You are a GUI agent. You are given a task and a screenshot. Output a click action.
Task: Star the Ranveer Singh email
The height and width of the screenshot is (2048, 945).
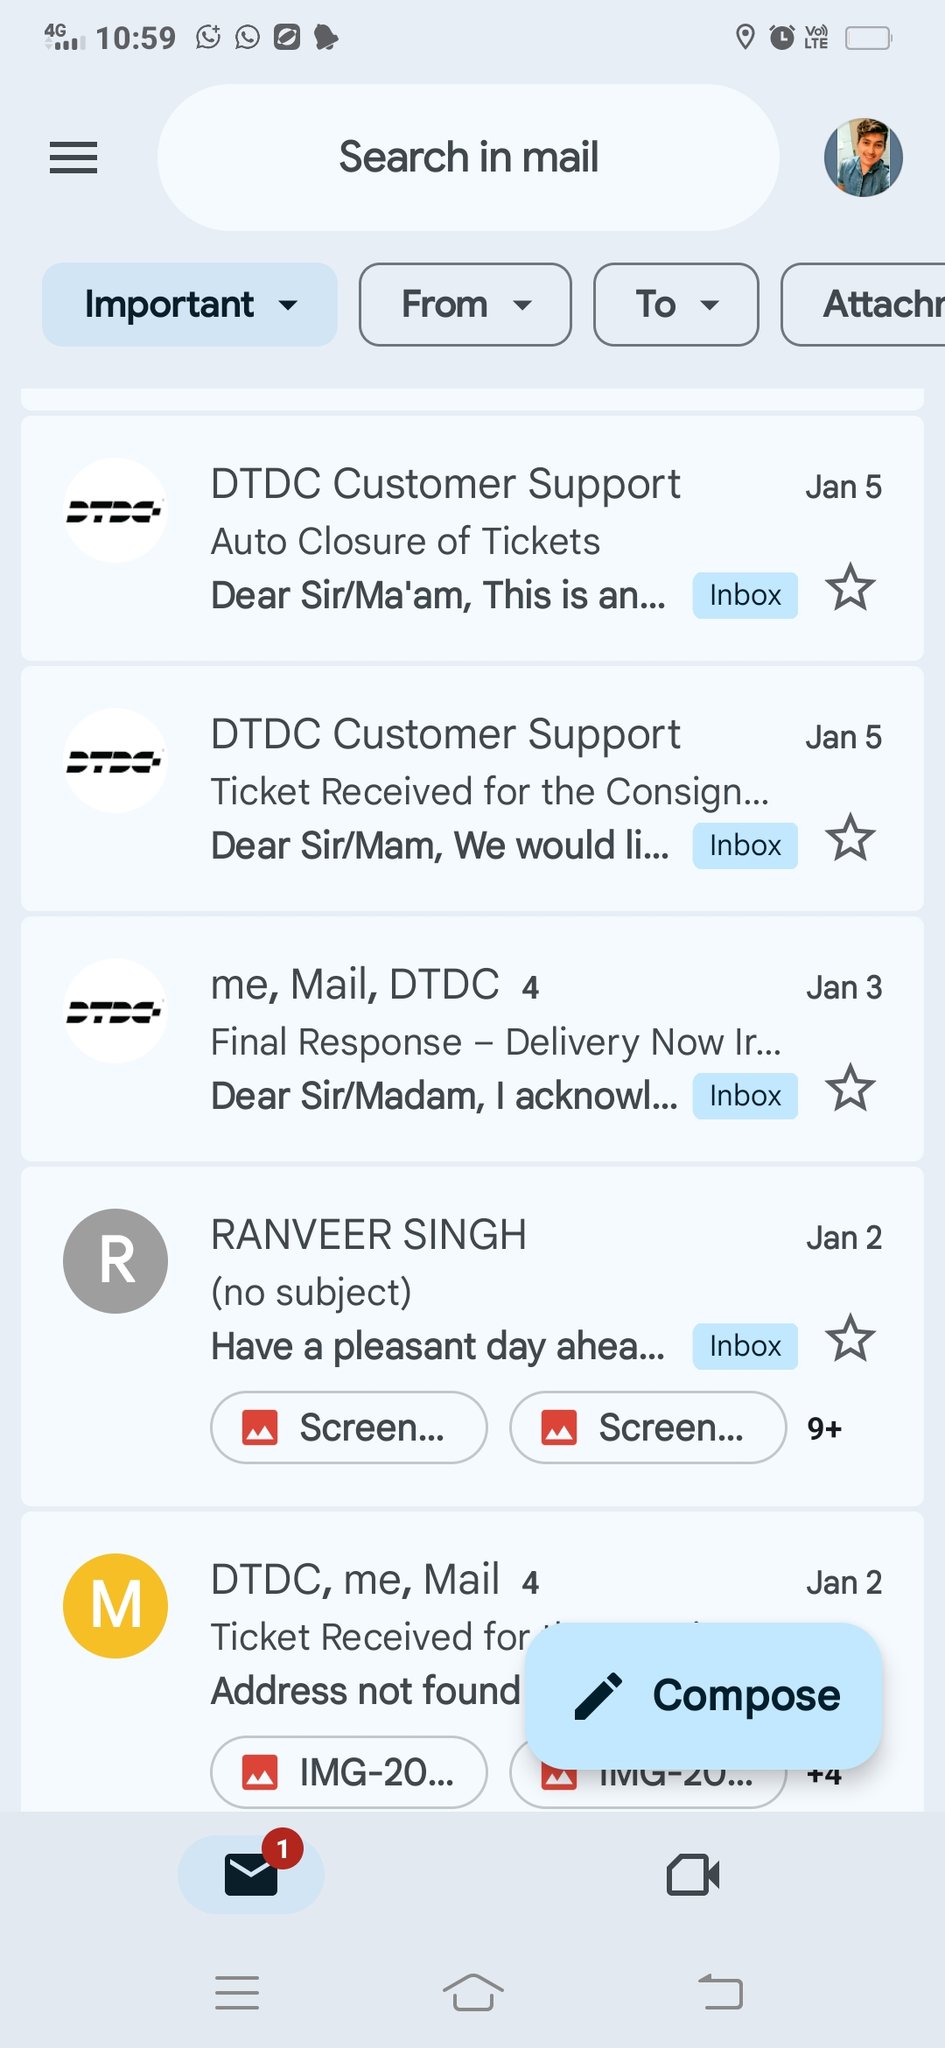850,1338
